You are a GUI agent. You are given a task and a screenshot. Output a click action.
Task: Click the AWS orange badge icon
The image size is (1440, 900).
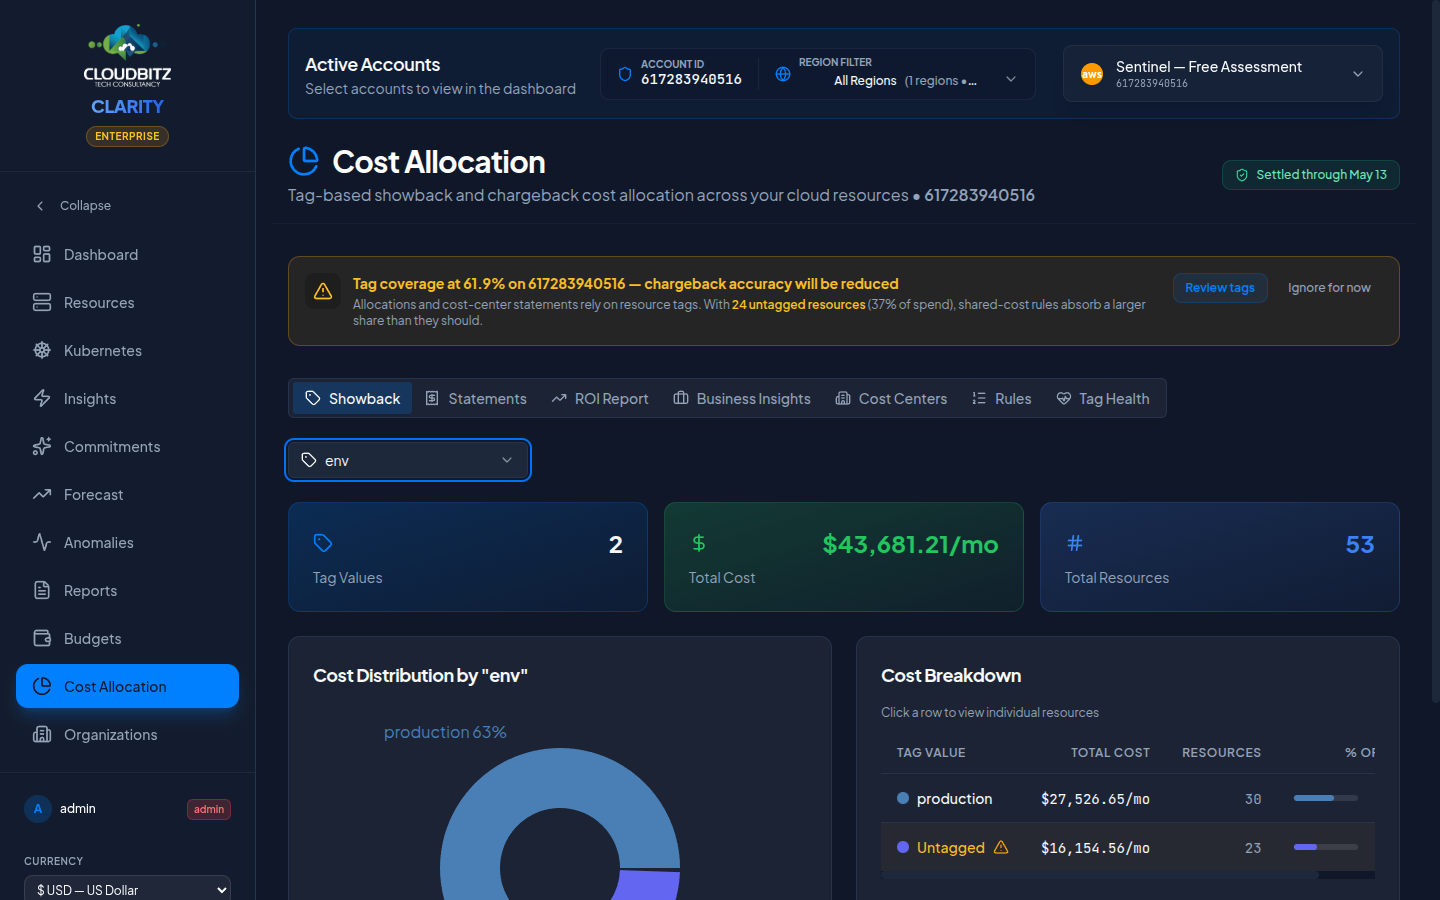(1092, 74)
